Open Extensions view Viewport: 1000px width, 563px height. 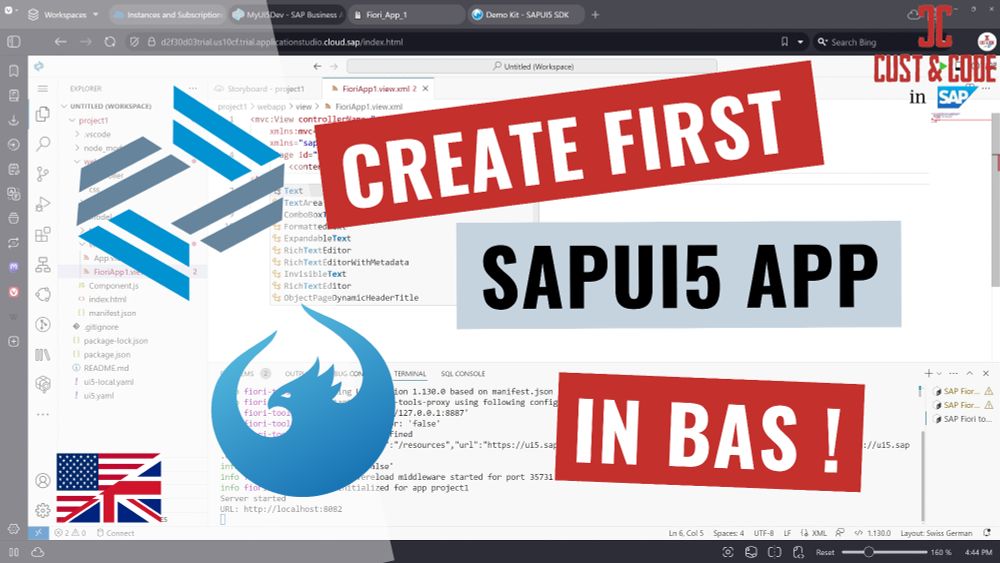click(43, 234)
